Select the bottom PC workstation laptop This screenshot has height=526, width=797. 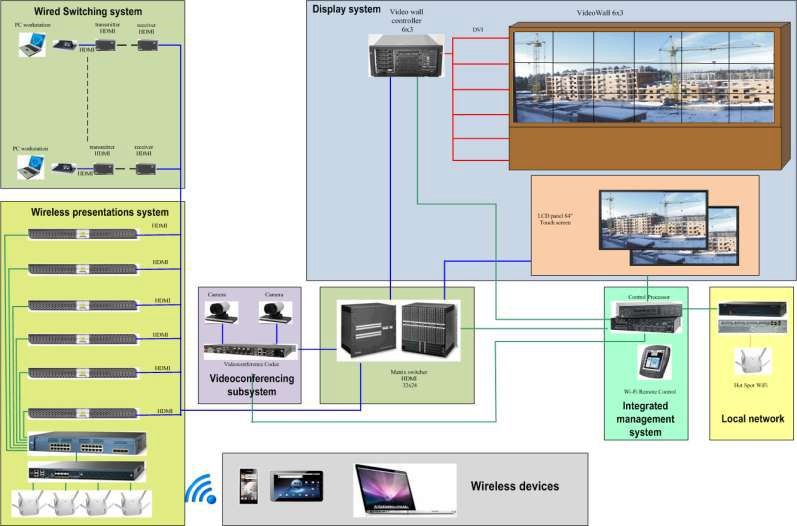pos(32,168)
